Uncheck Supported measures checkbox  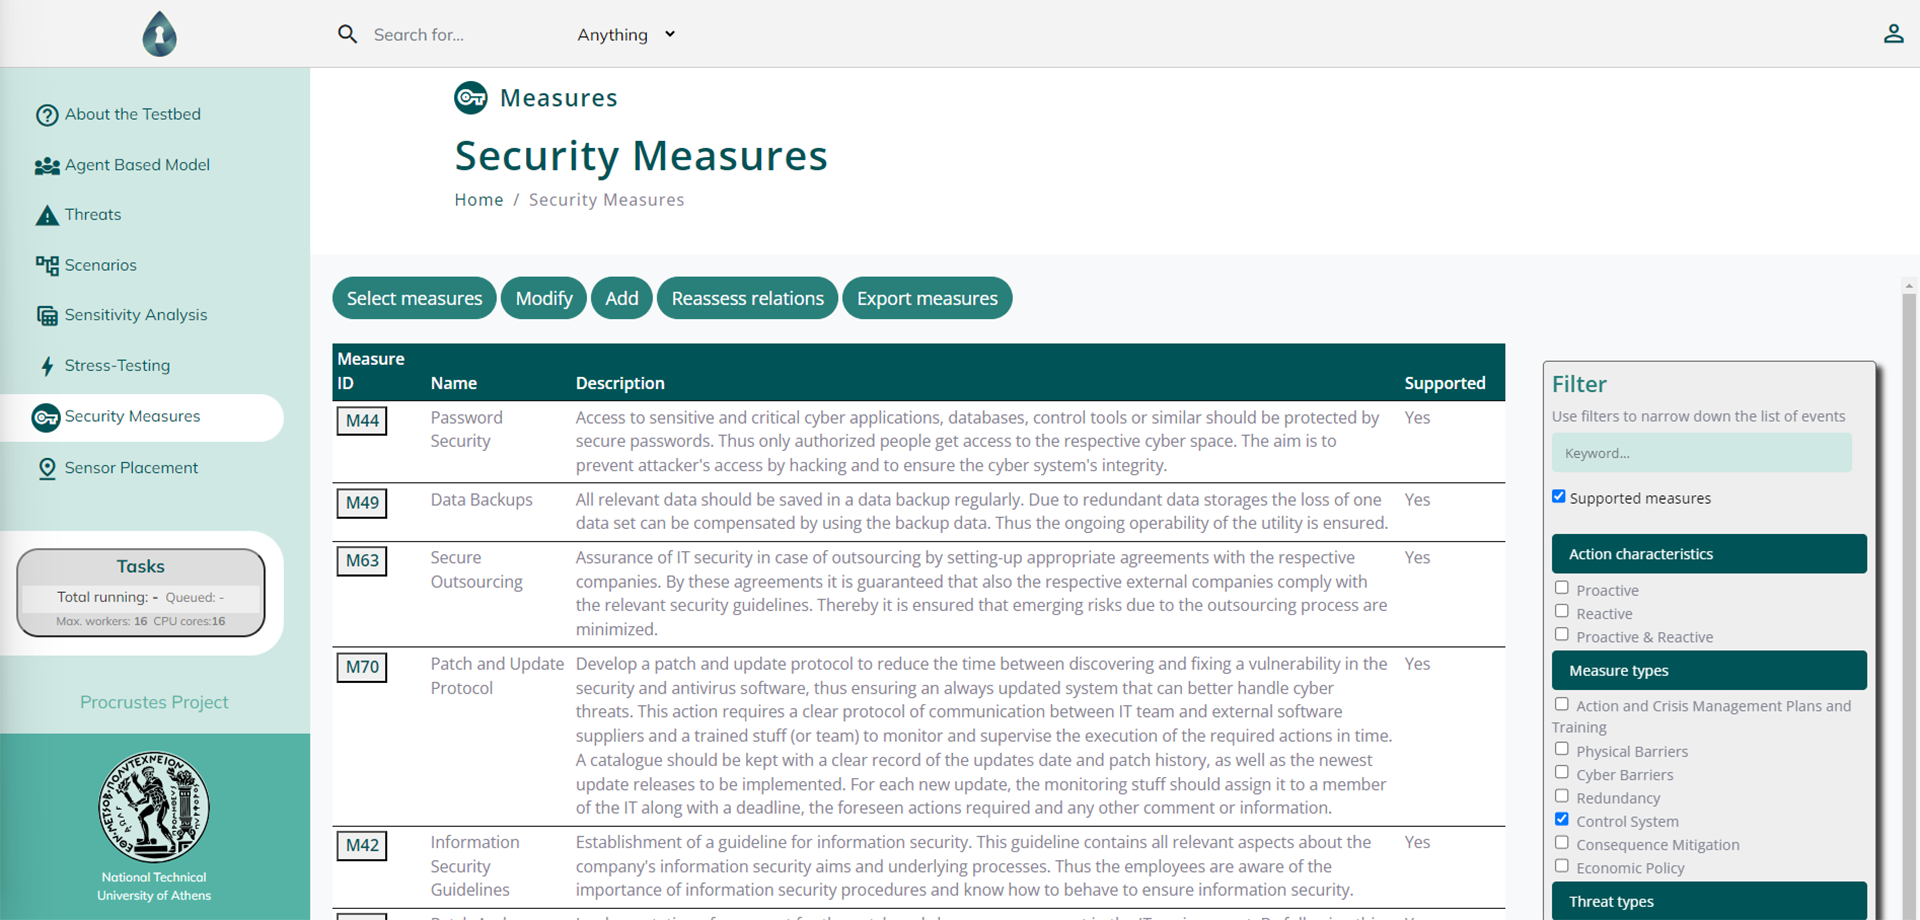coord(1559,496)
